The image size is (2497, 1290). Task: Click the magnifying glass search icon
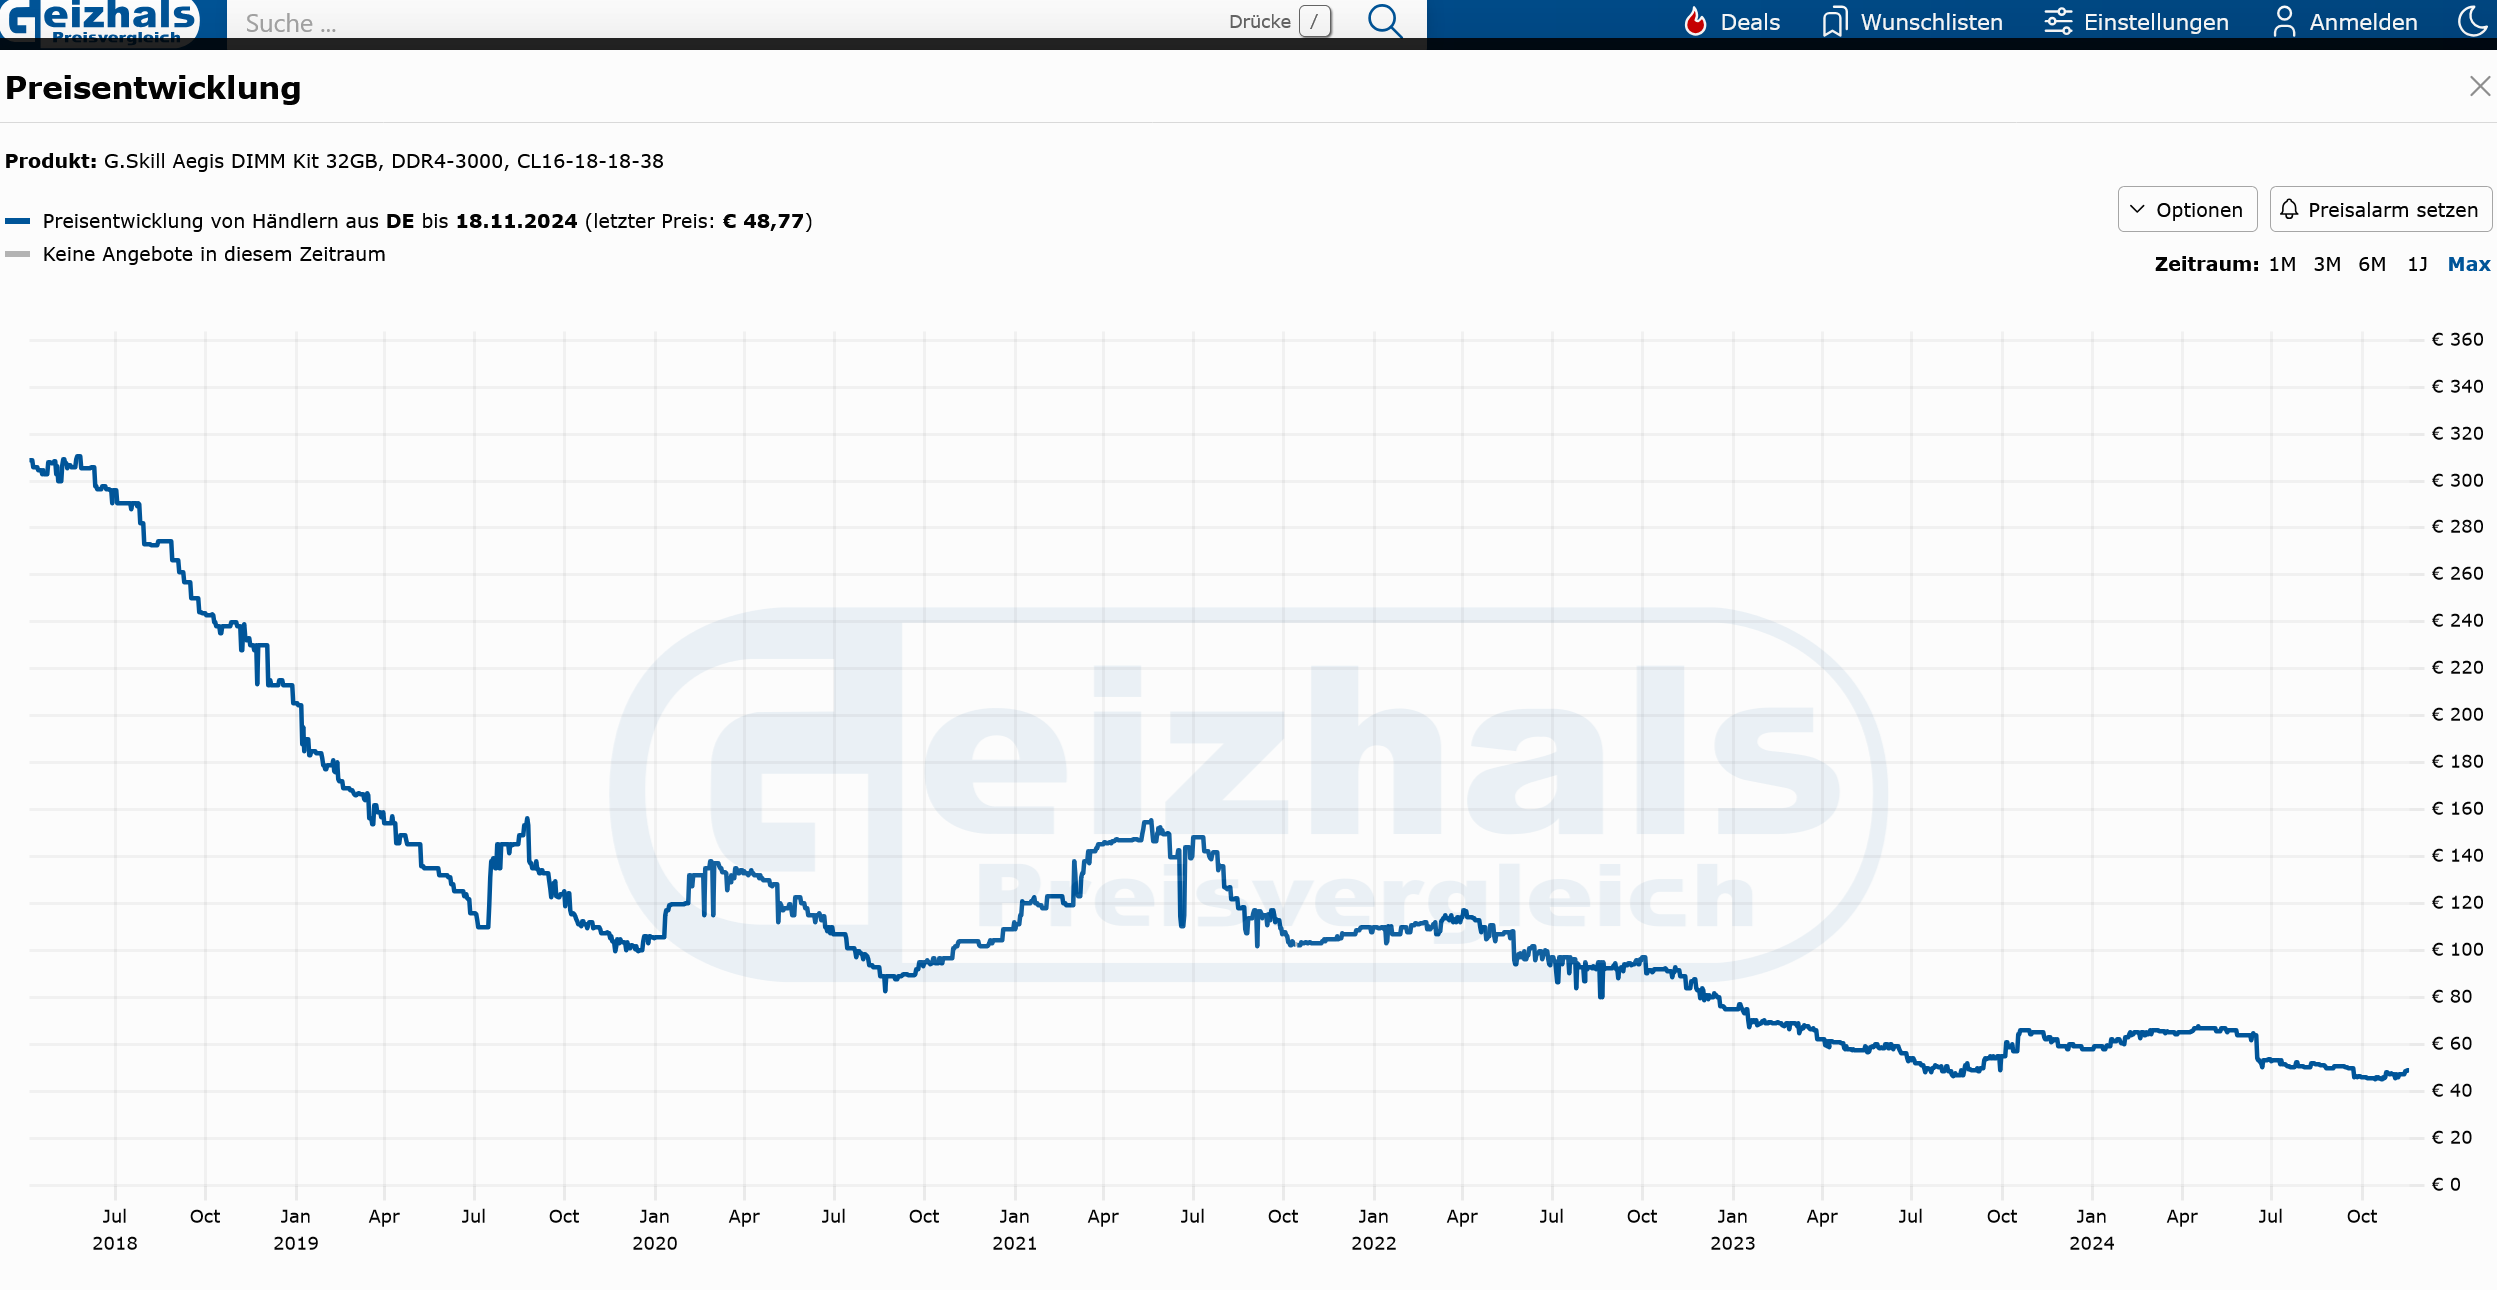(1384, 20)
